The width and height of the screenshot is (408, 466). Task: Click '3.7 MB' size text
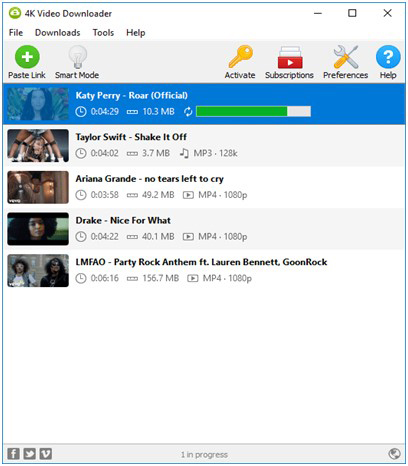tap(156, 153)
